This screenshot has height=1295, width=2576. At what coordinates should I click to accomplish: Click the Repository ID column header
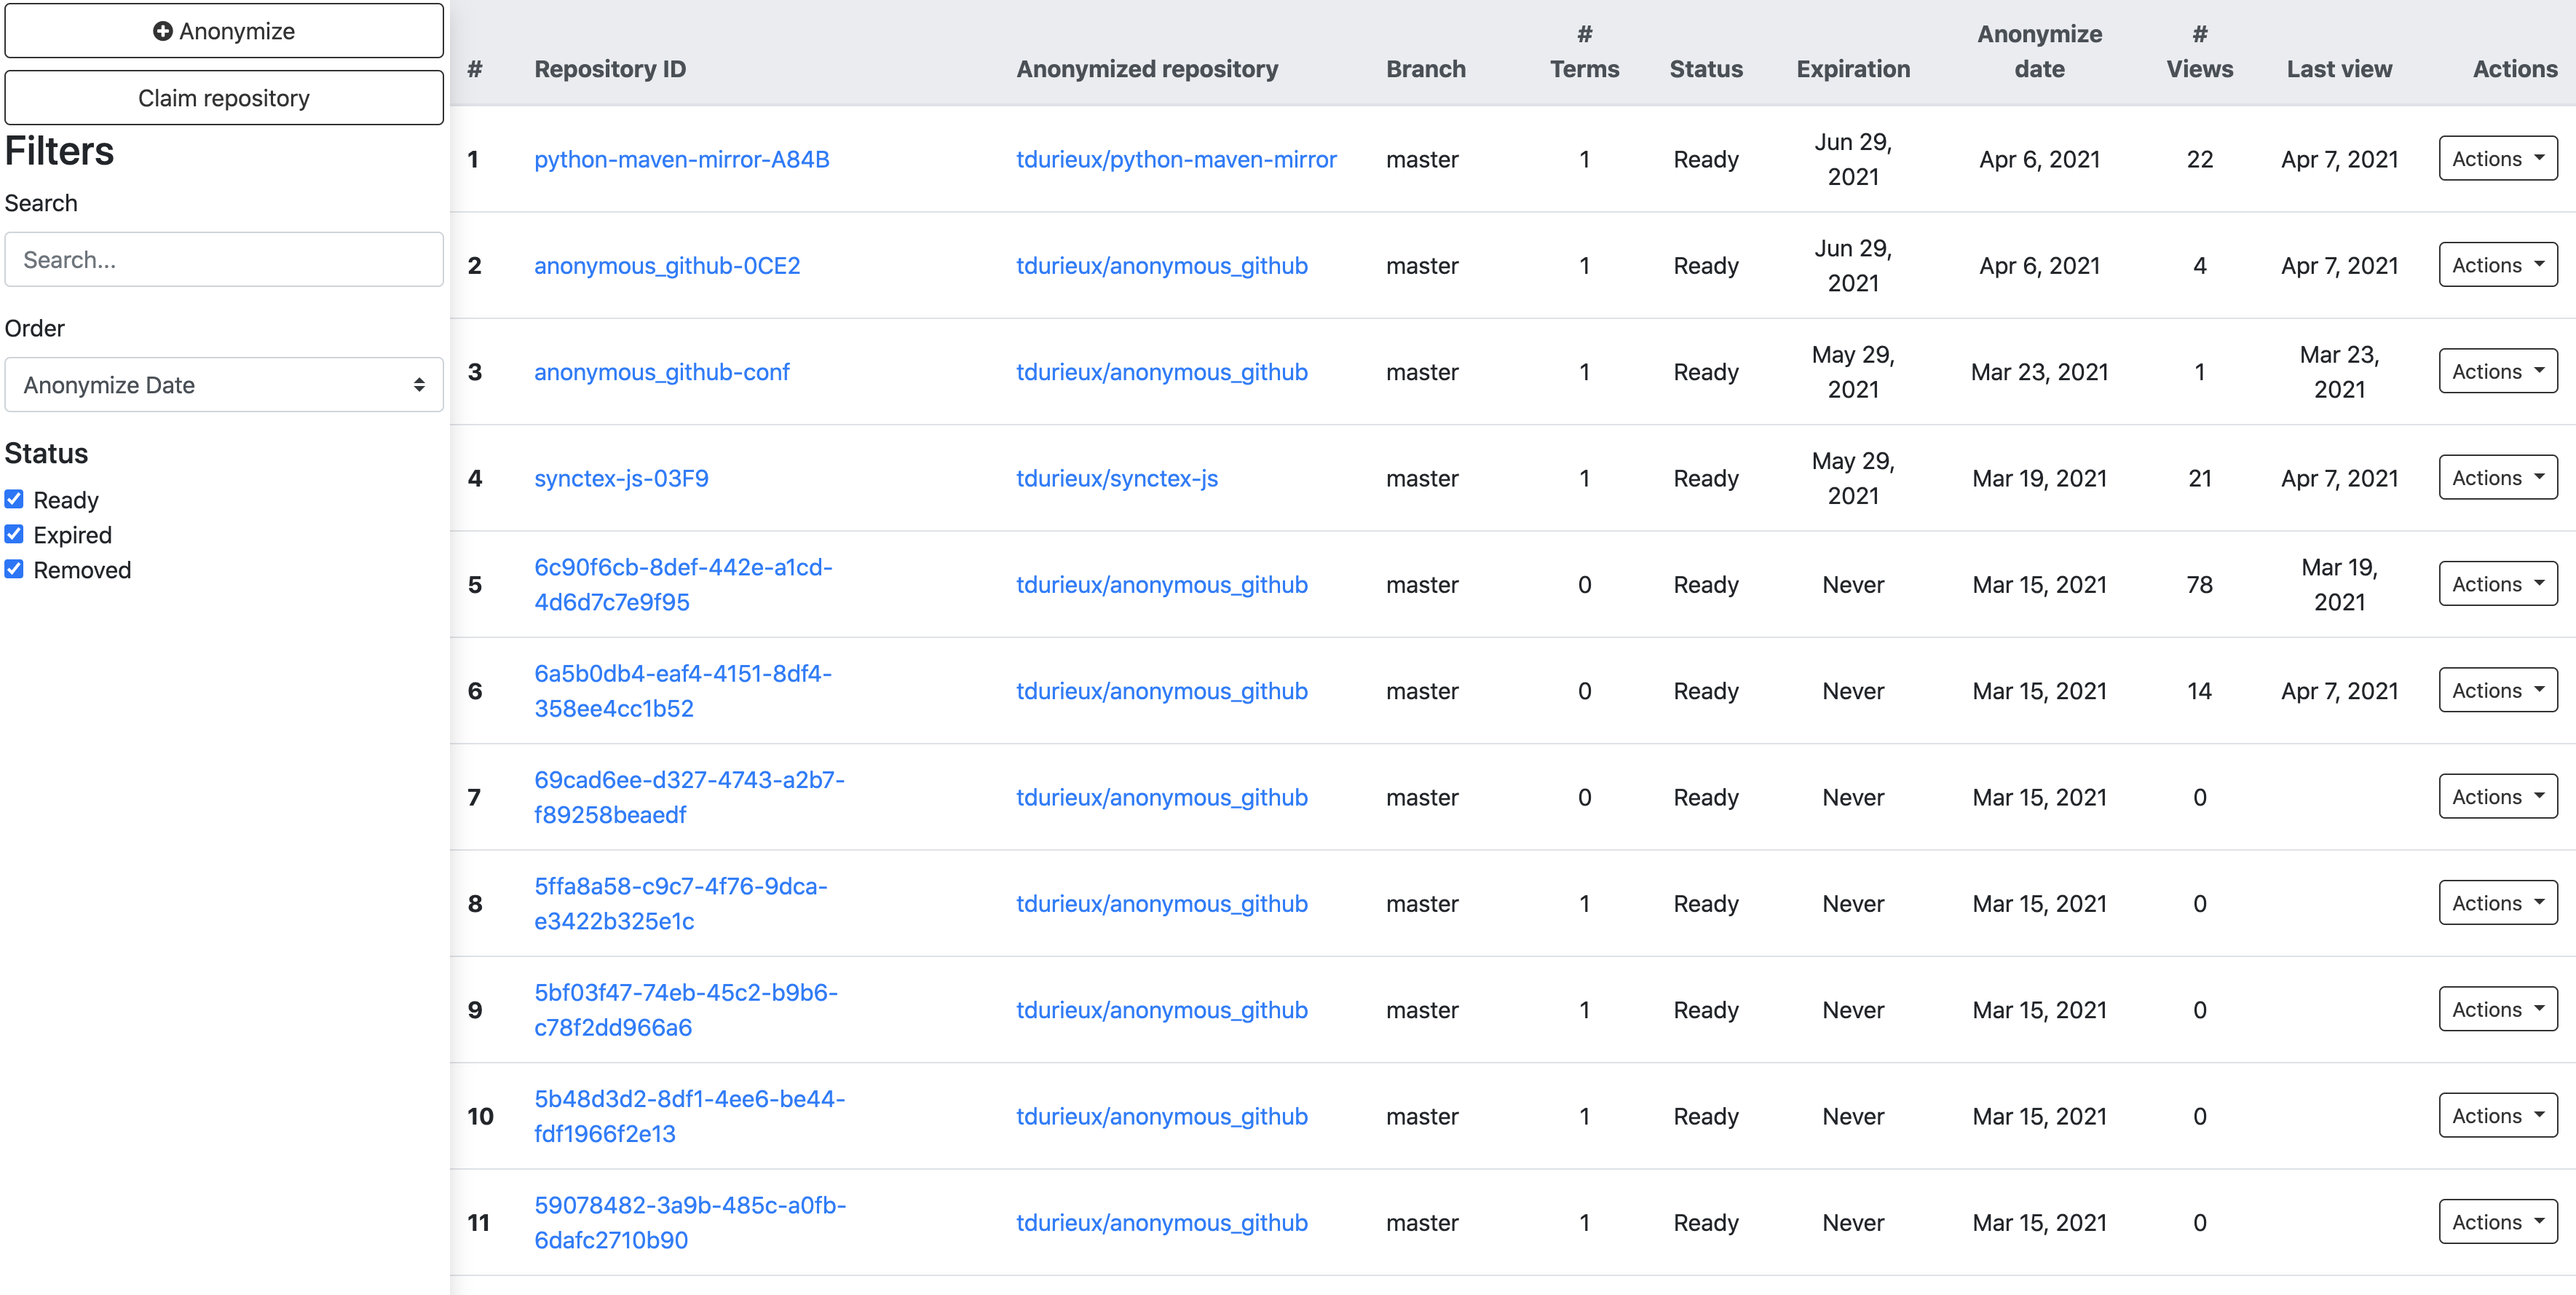point(610,69)
